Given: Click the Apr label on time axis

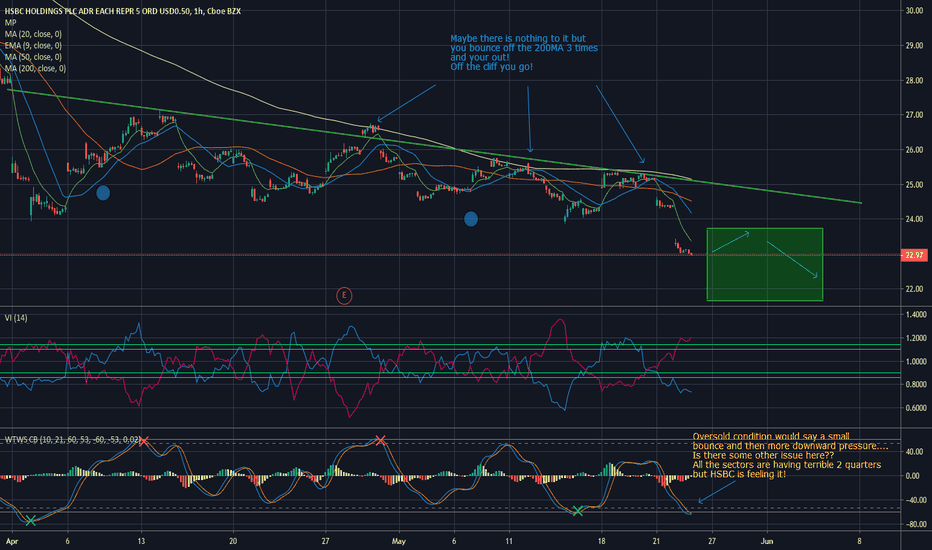Looking at the screenshot, I should click(x=12, y=541).
